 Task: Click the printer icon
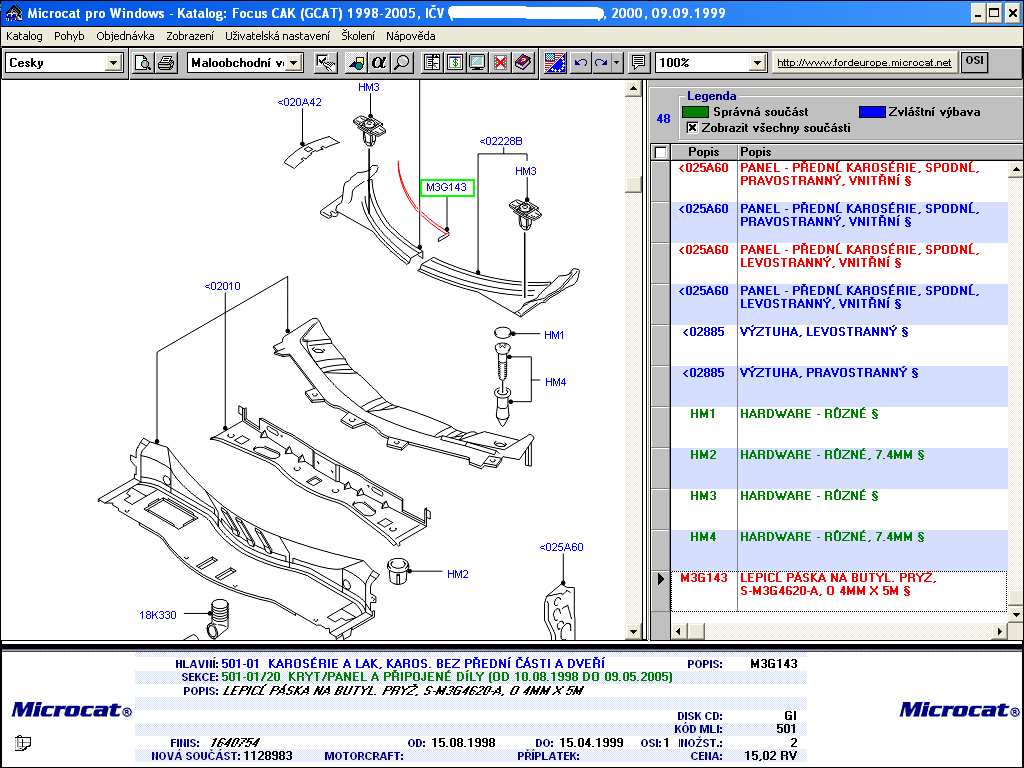coord(165,63)
